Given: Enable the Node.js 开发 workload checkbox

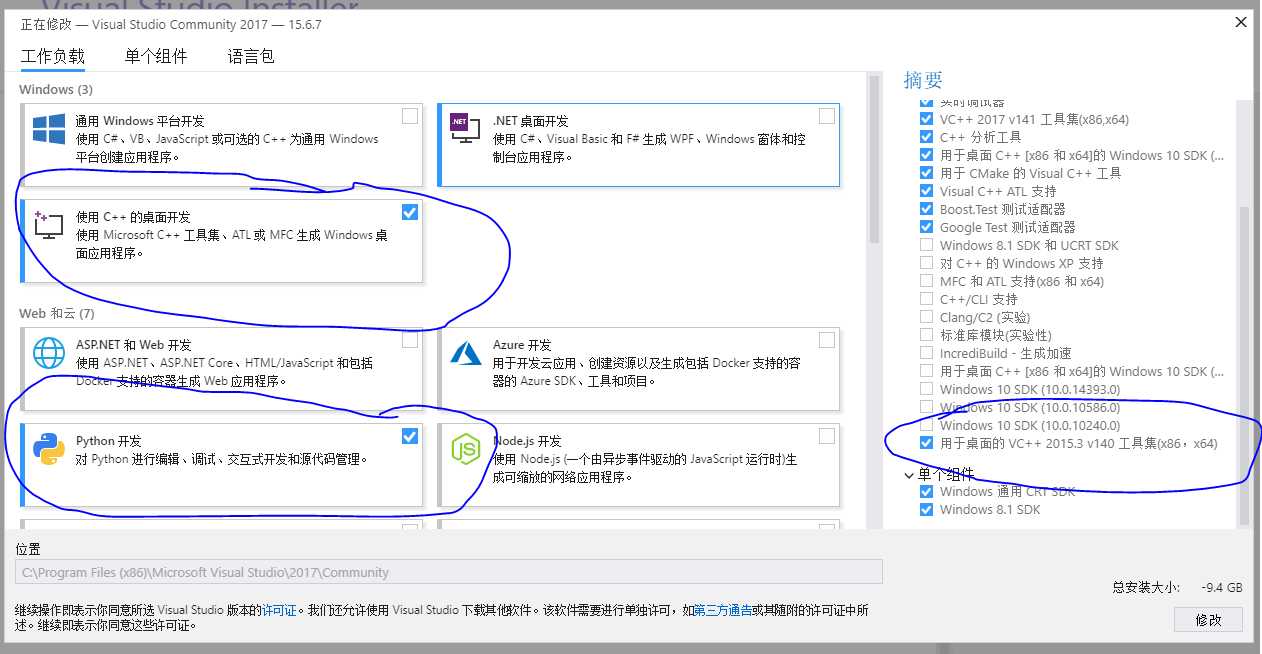Looking at the screenshot, I should point(826,436).
